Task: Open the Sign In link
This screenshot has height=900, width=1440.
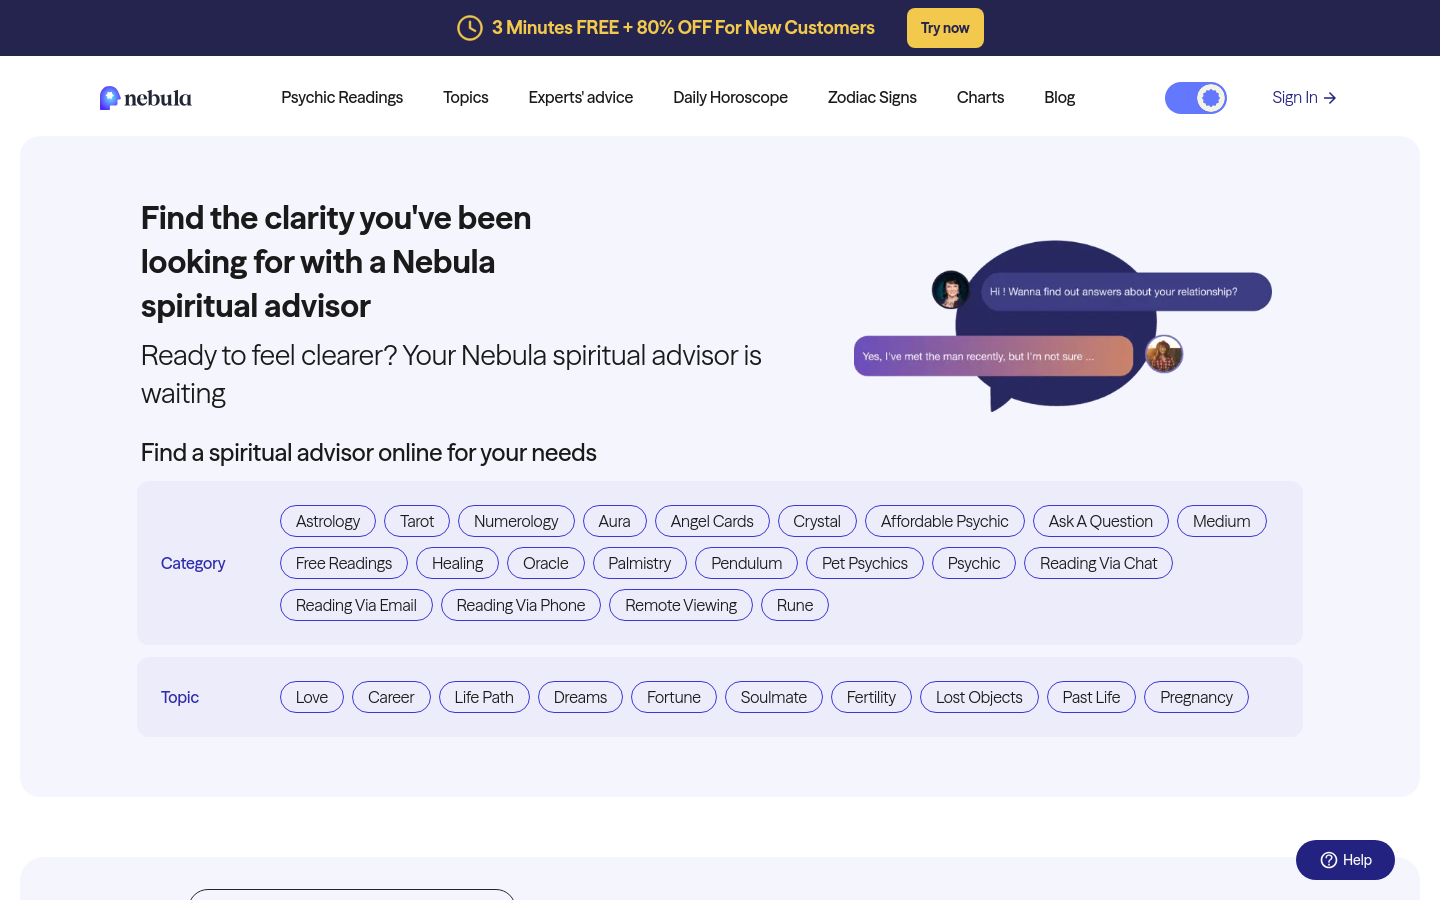Action: (1304, 97)
